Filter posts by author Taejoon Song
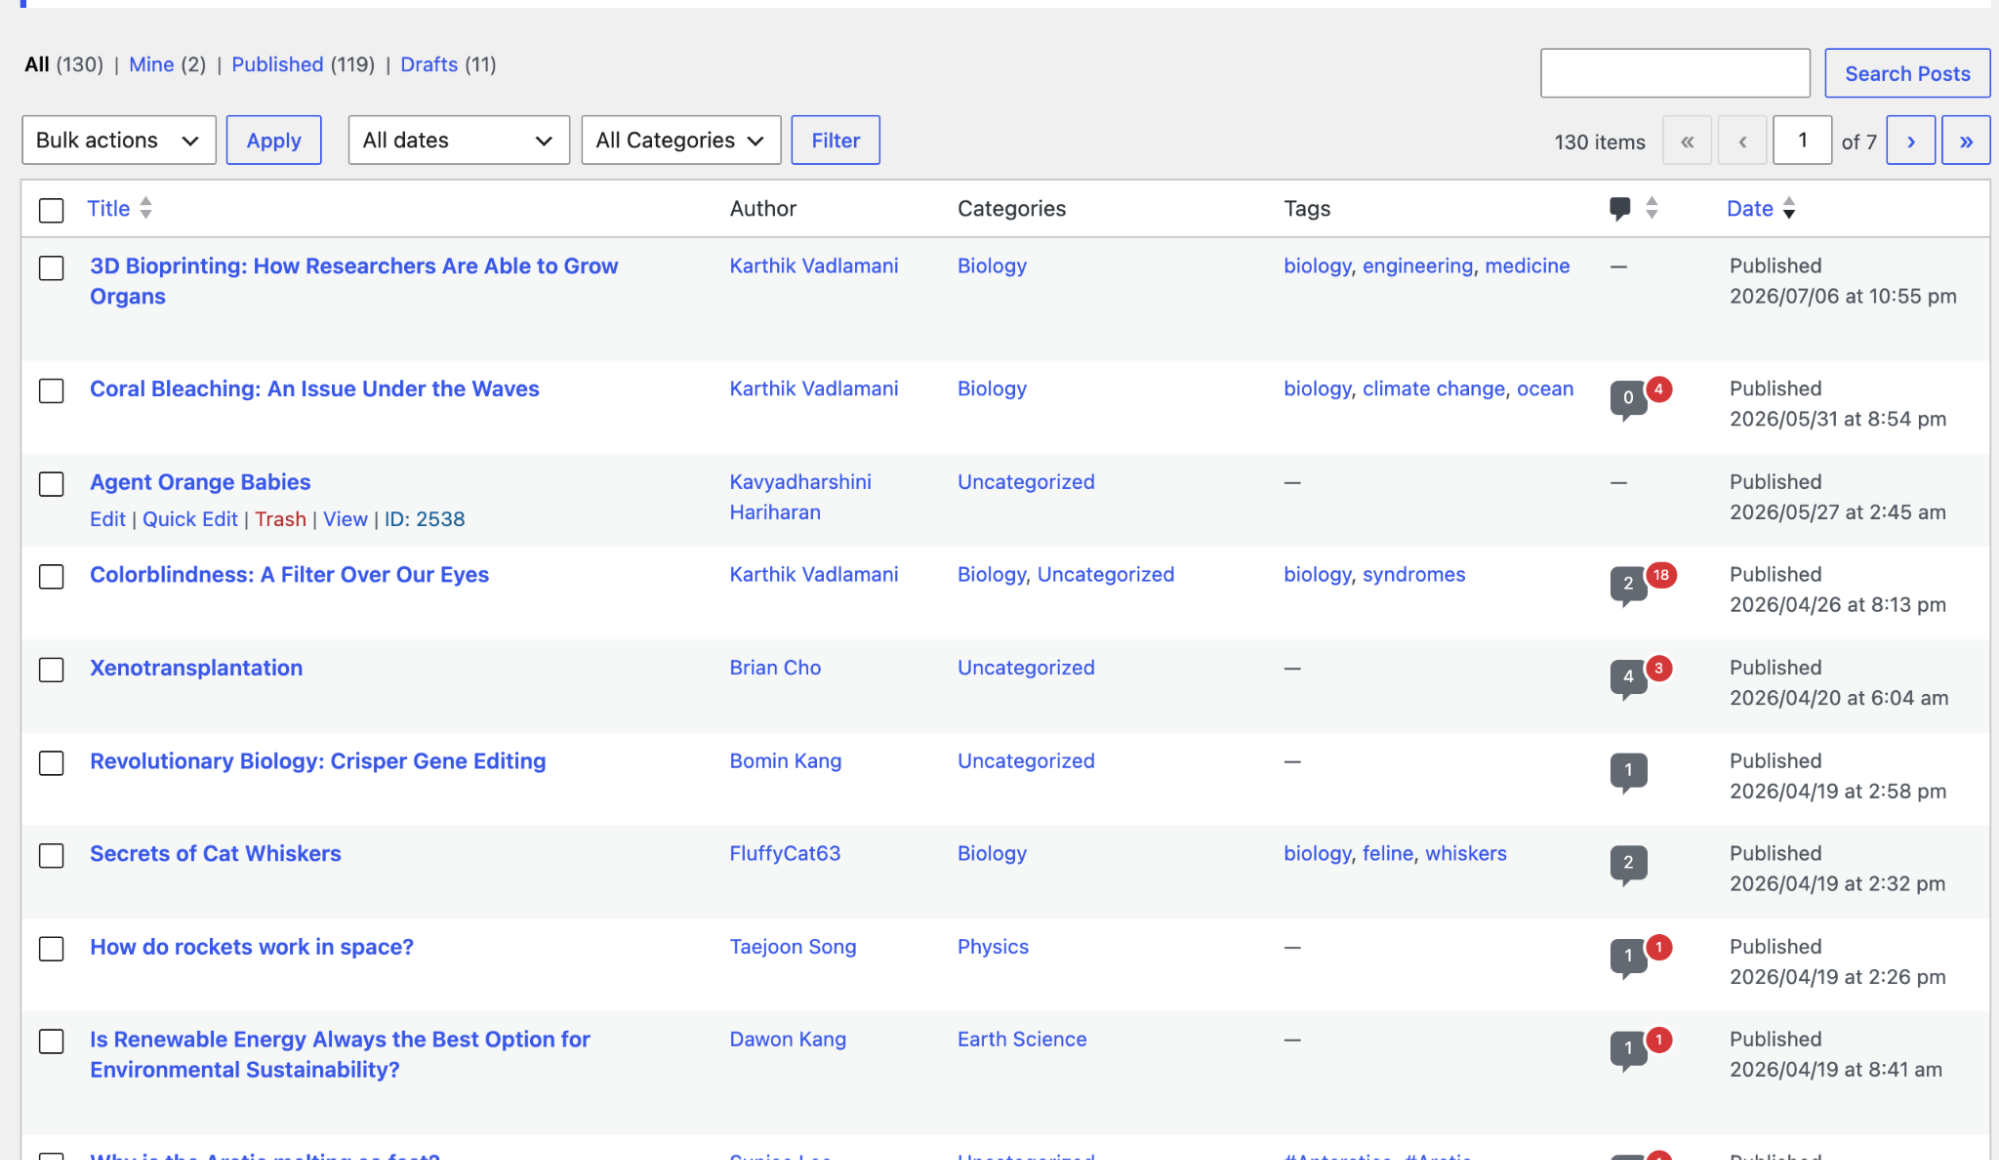Screen dimensions: 1999x1160 click(793, 946)
